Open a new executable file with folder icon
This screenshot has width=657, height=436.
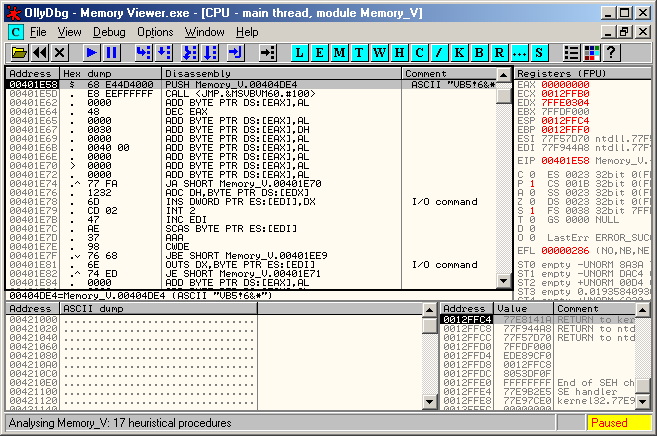point(19,53)
